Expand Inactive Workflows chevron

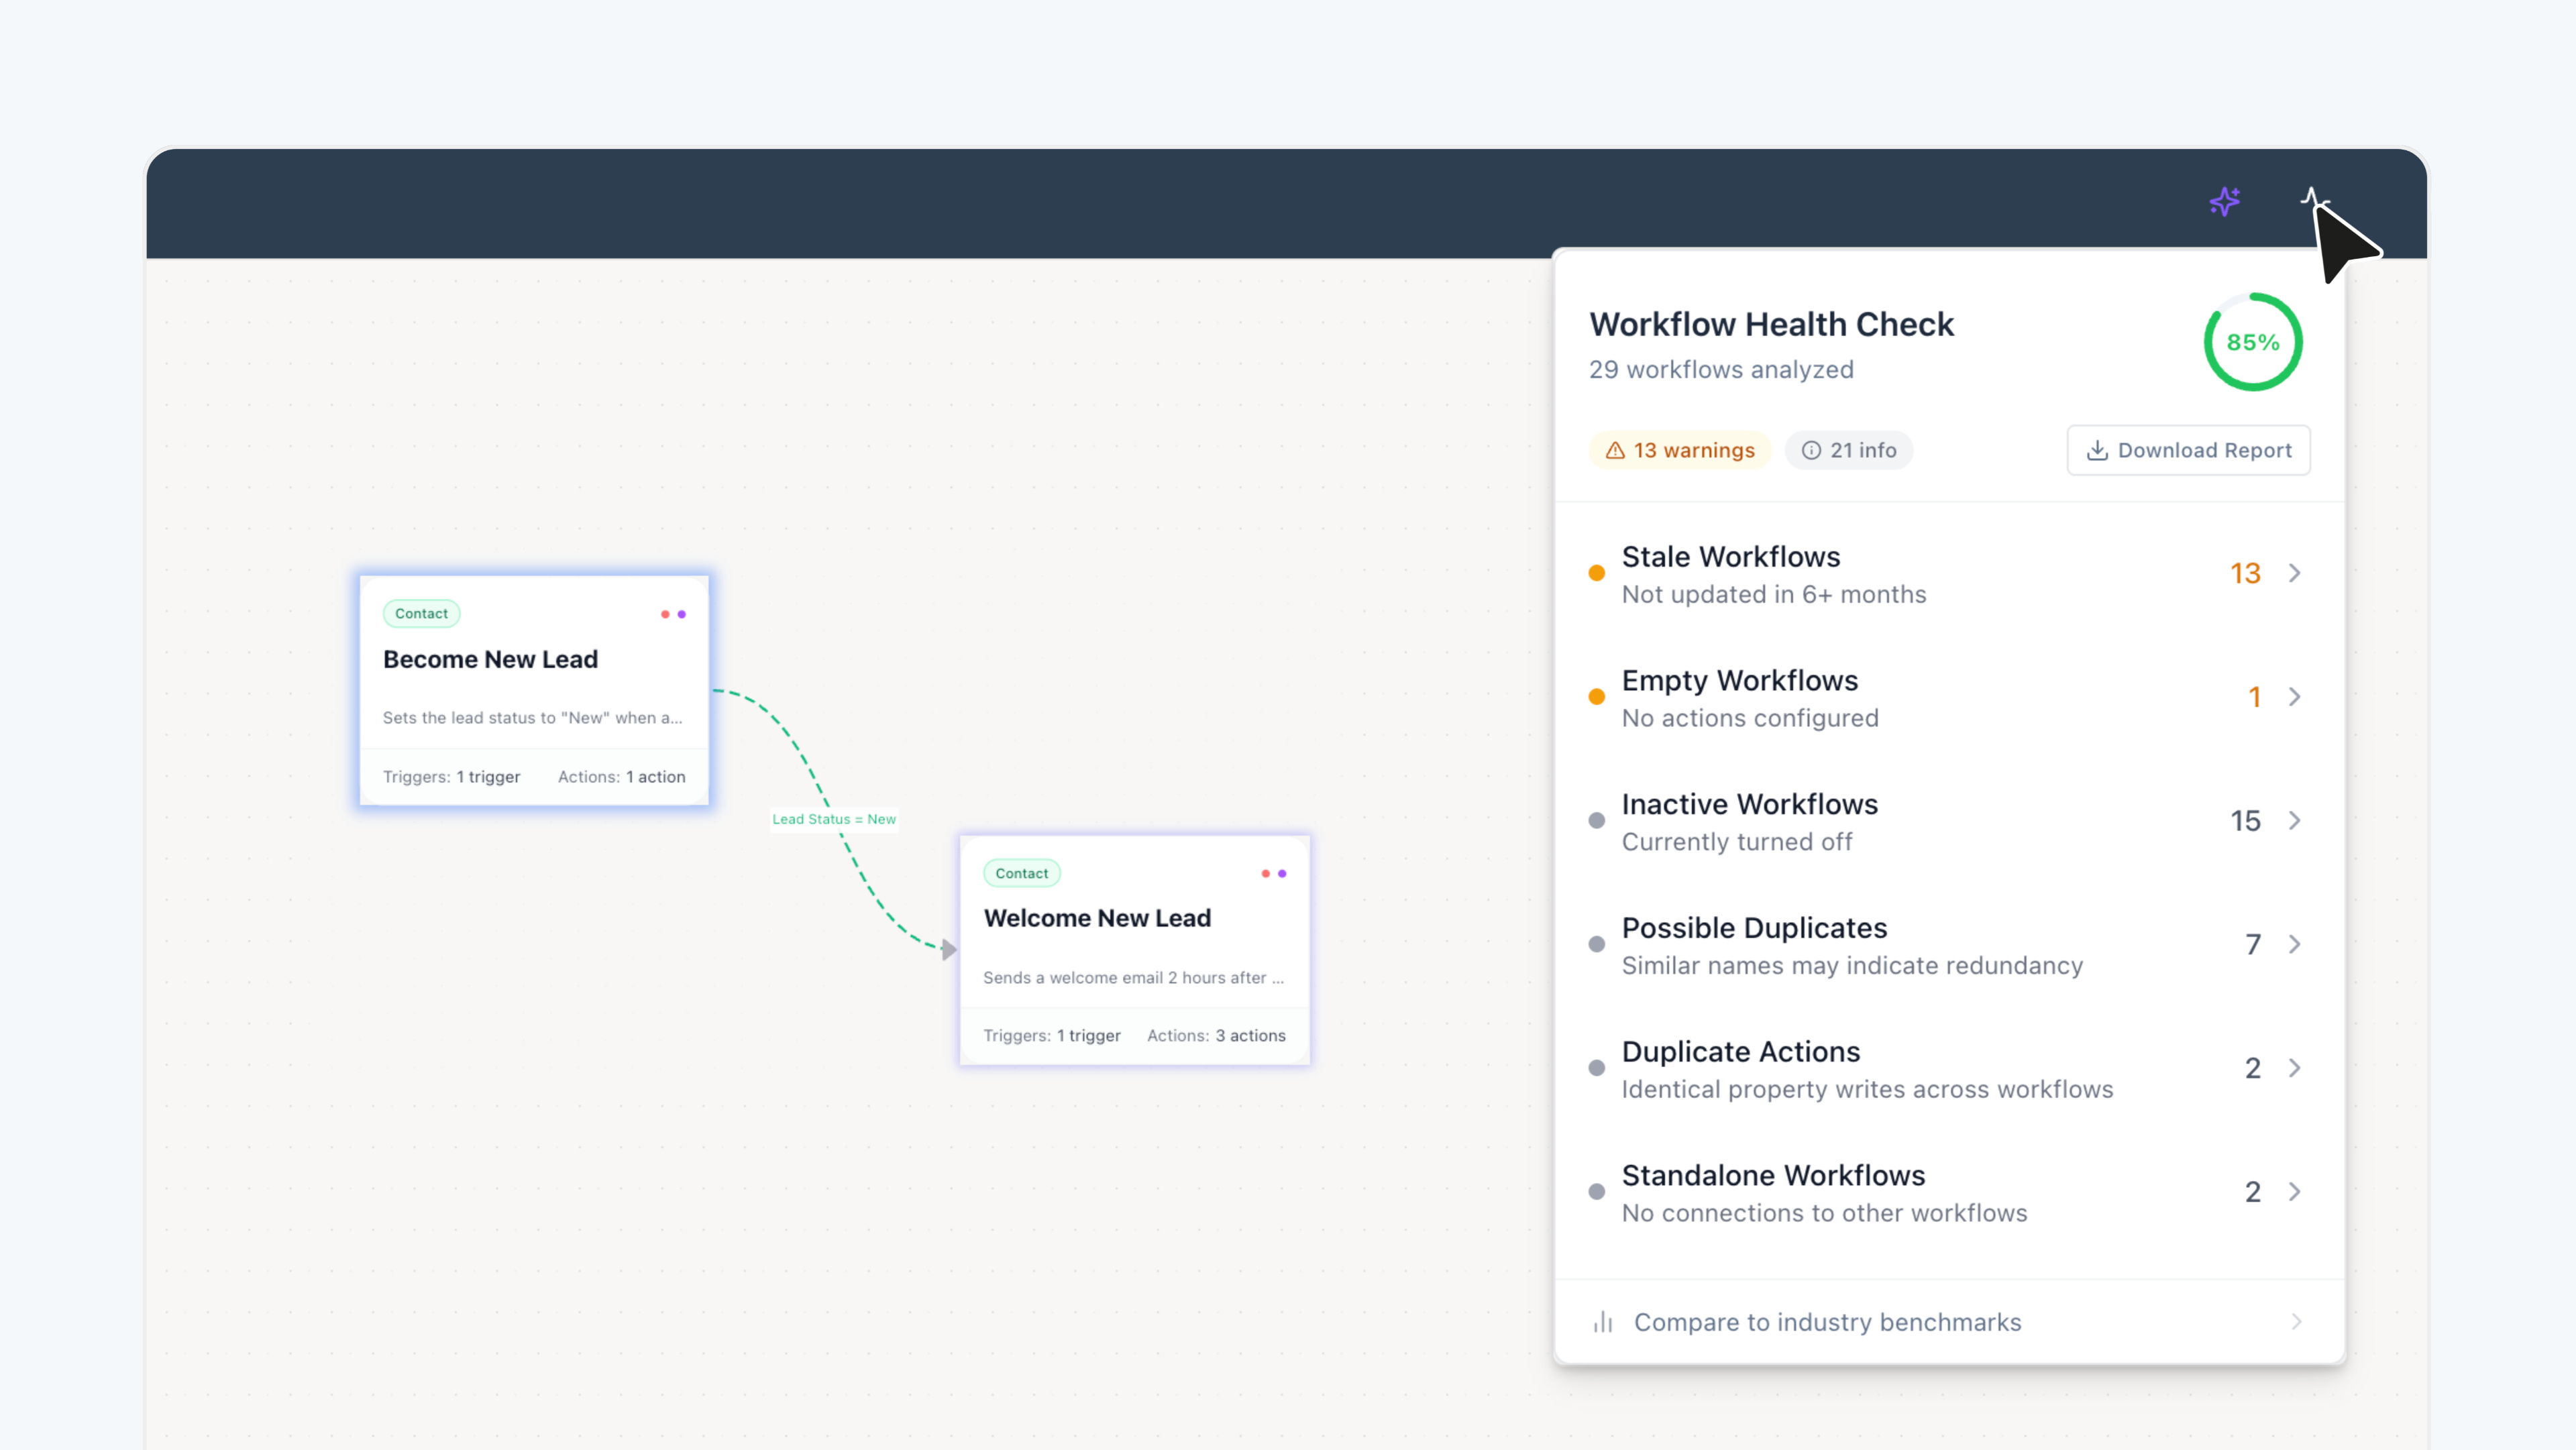coord(2295,821)
